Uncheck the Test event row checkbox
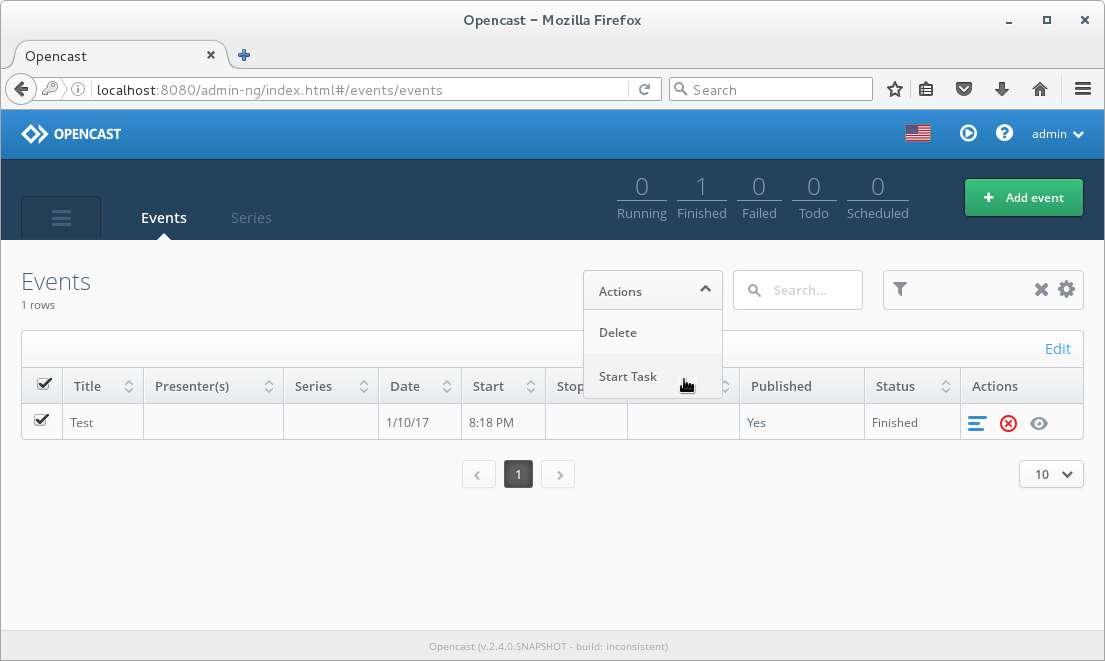This screenshot has height=661, width=1105. click(x=41, y=420)
